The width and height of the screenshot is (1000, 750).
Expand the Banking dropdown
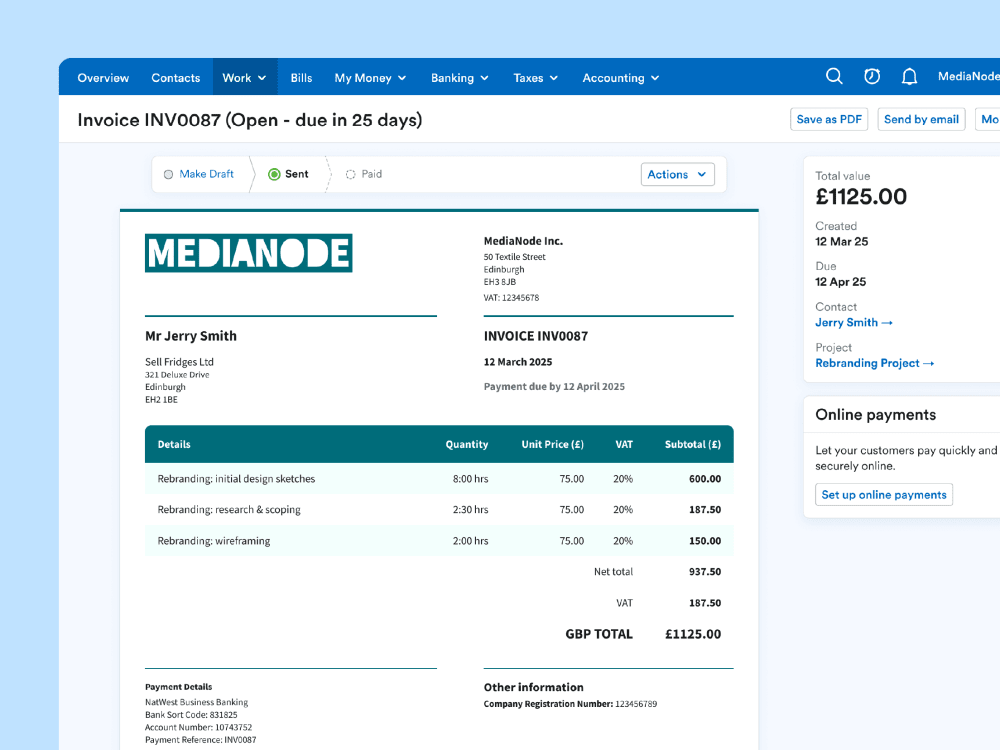459,77
